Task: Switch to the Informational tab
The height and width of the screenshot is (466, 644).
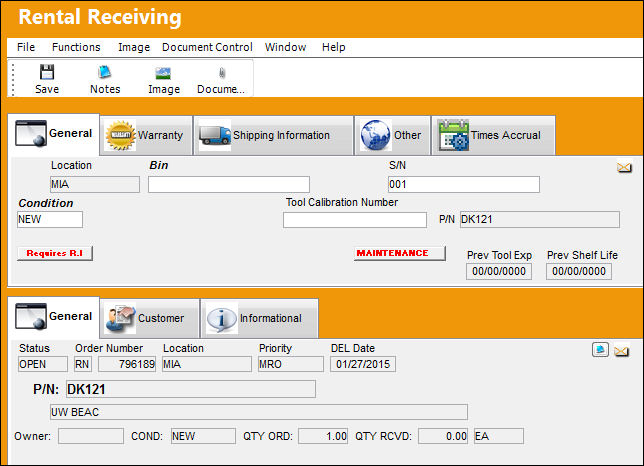Action: point(260,319)
